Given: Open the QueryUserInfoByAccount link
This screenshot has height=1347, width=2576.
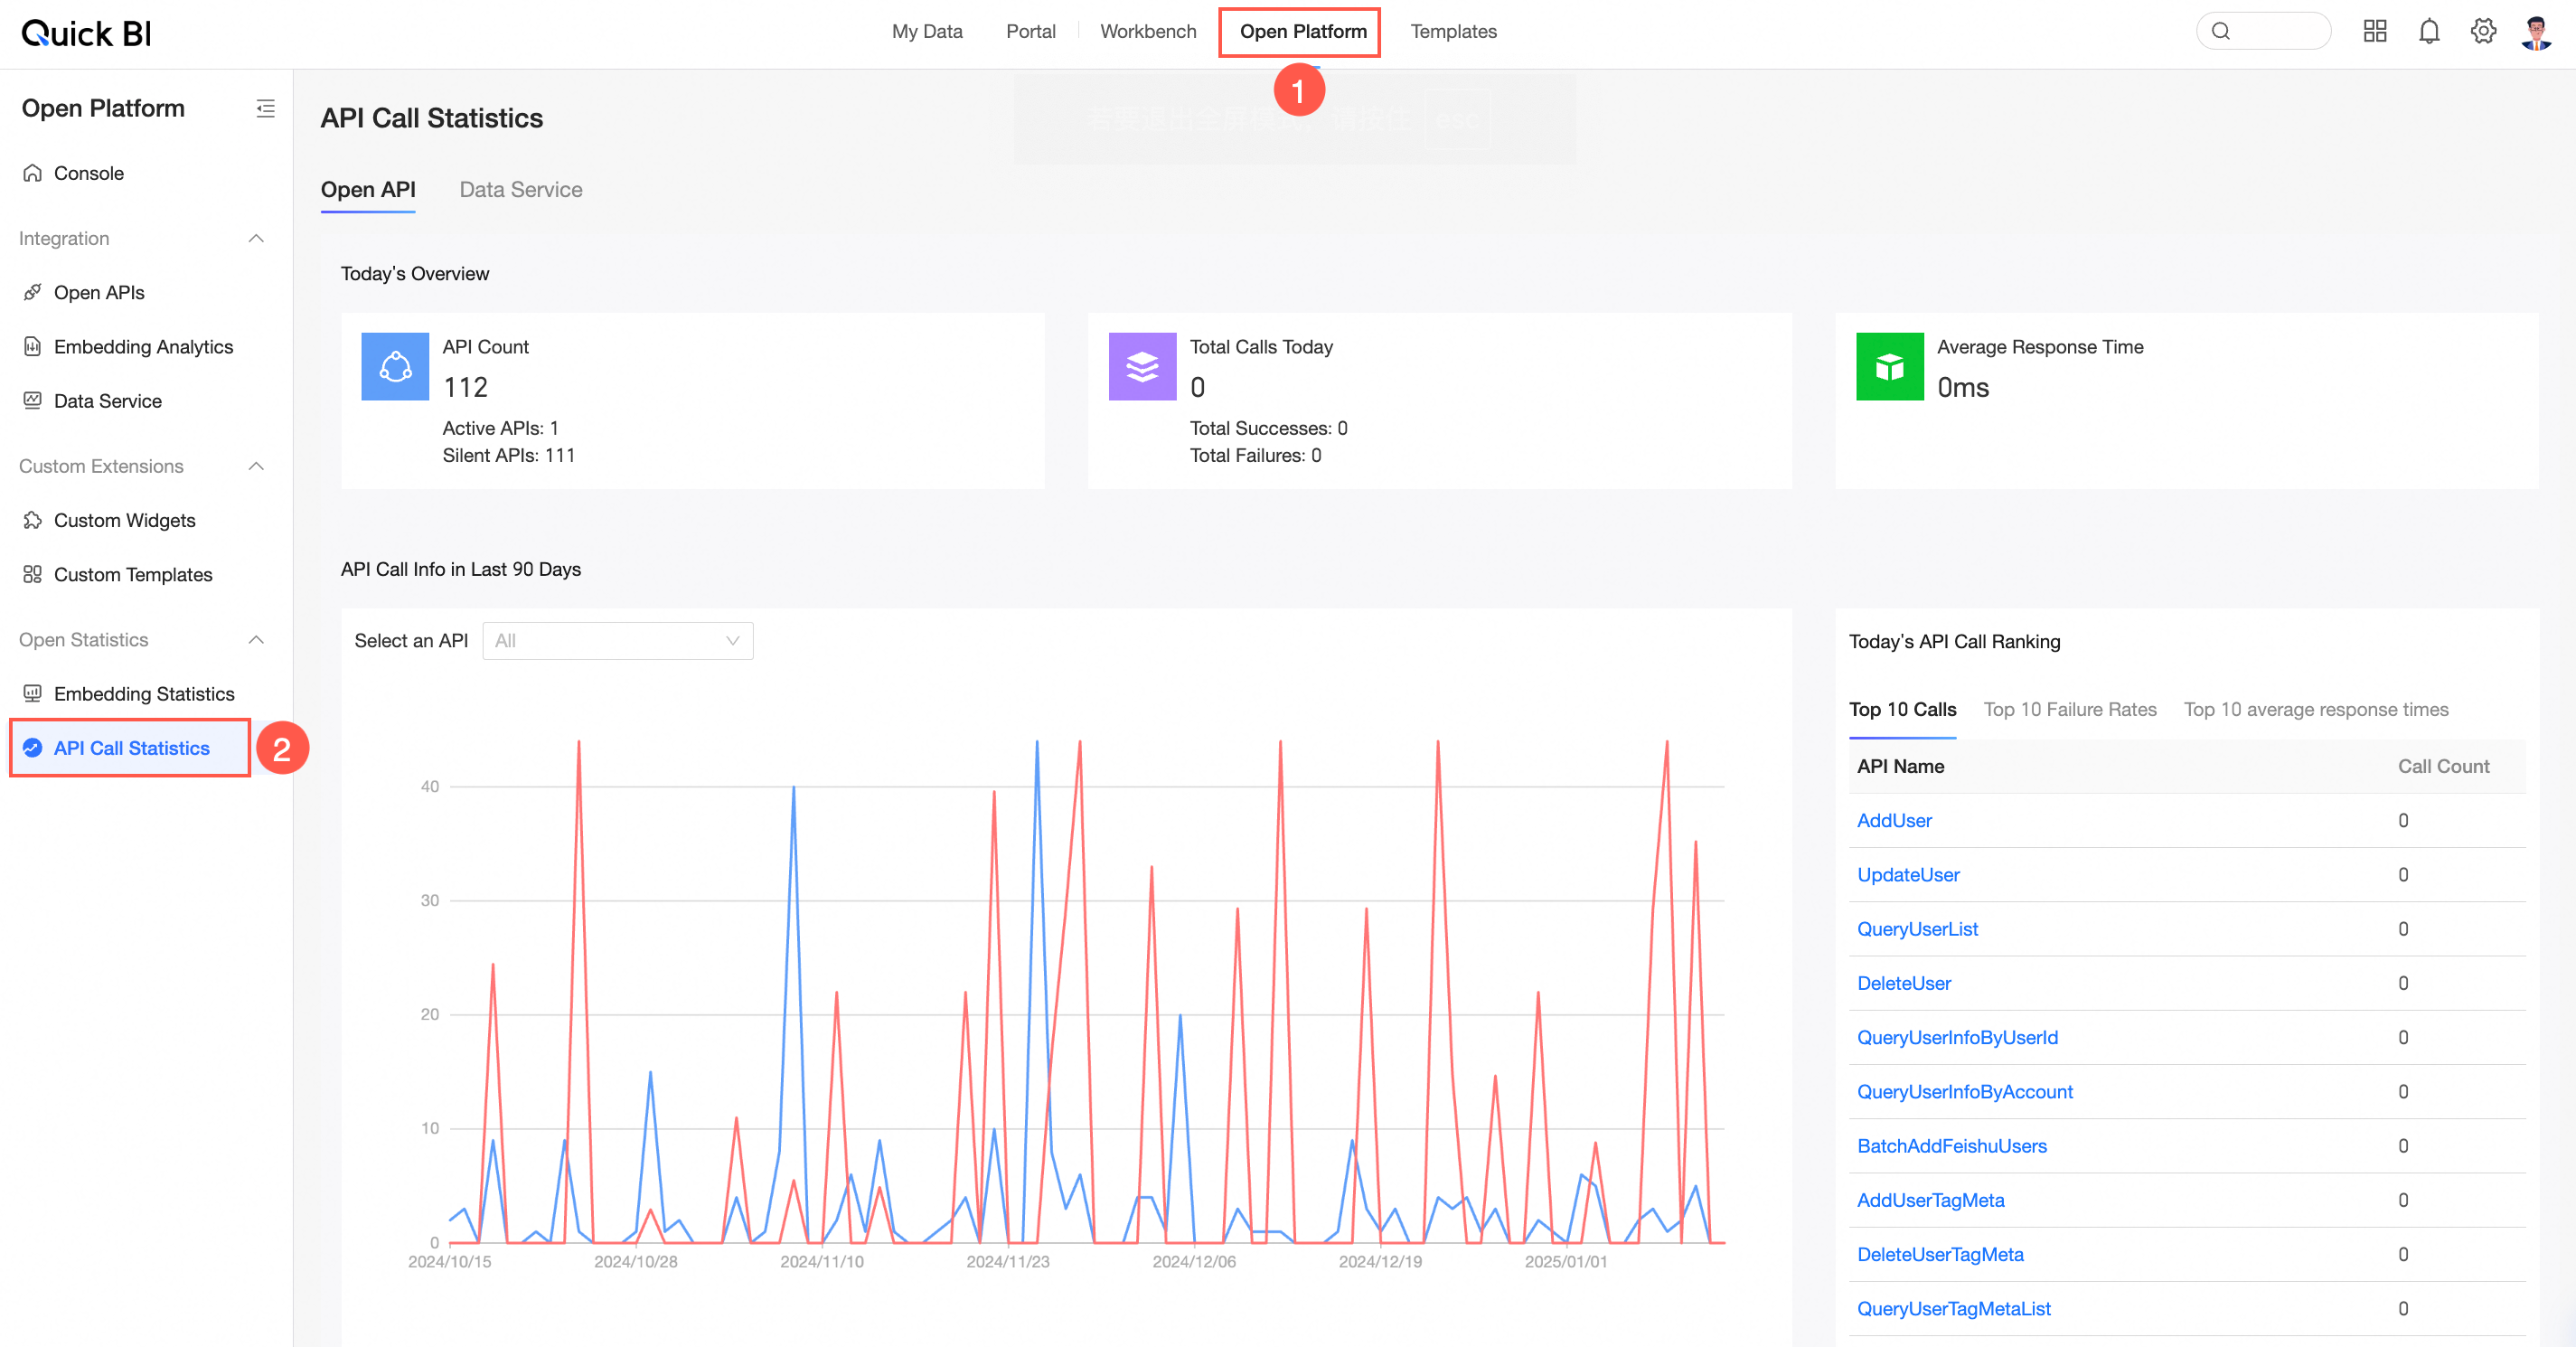Looking at the screenshot, I should click(1965, 1091).
